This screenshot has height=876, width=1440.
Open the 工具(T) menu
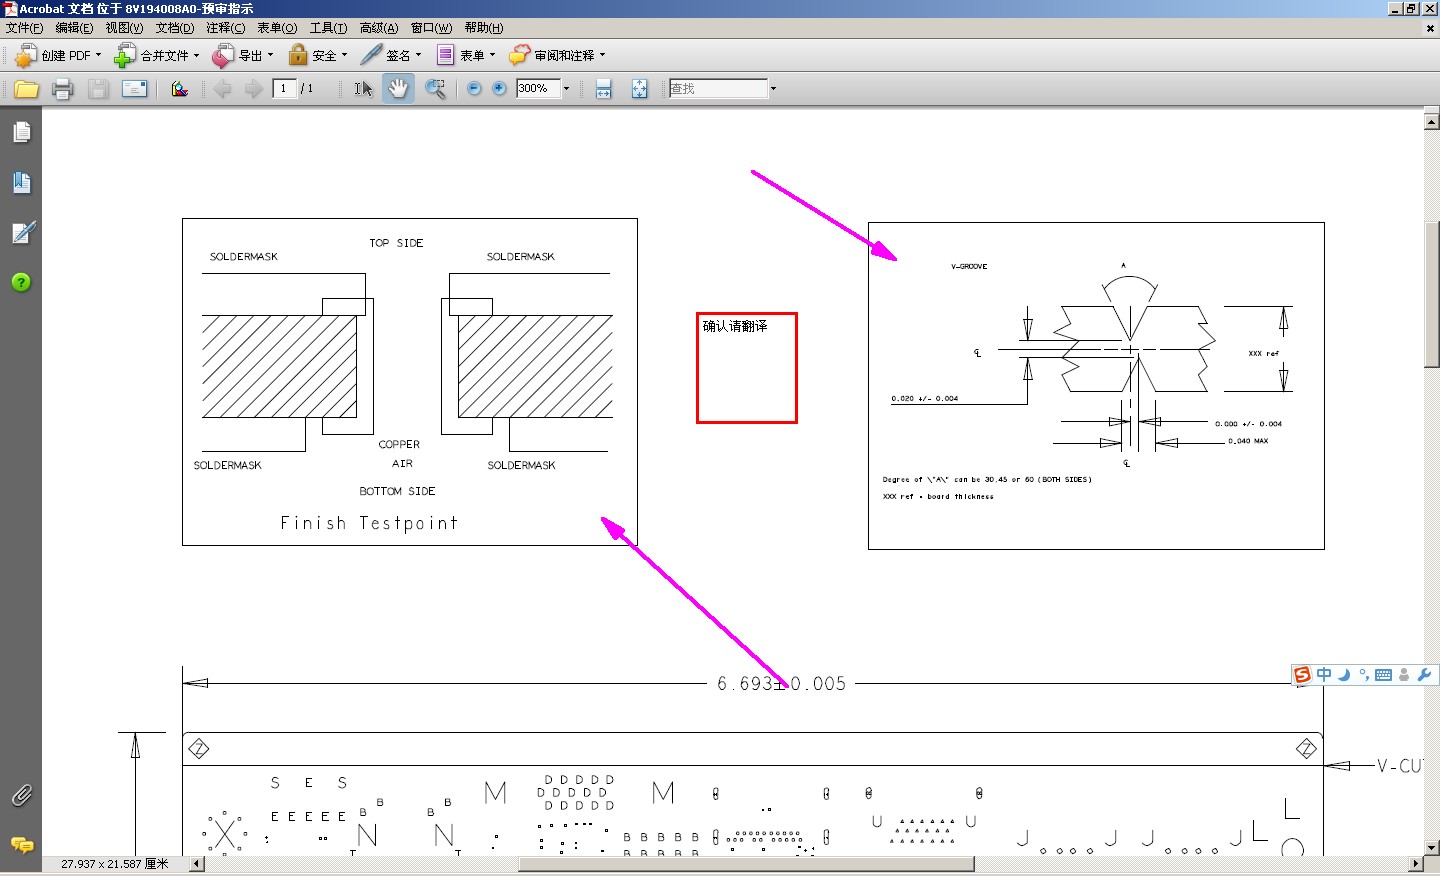(x=328, y=28)
